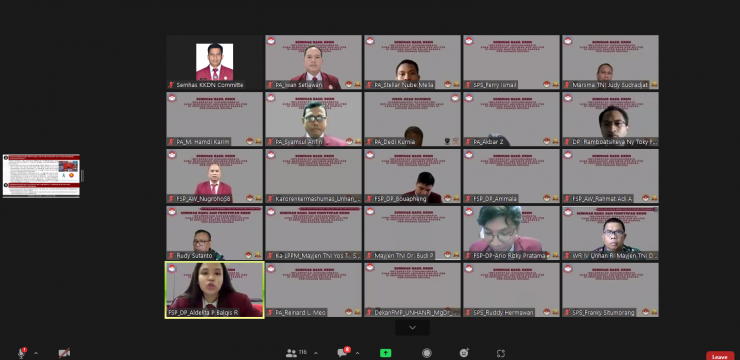Image resolution: width=740 pixels, height=360 pixels.
Task: Click muted mic icon on PA_Stellar Nube Mella tile
Action: pyautogui.click(x=369, y=85)
